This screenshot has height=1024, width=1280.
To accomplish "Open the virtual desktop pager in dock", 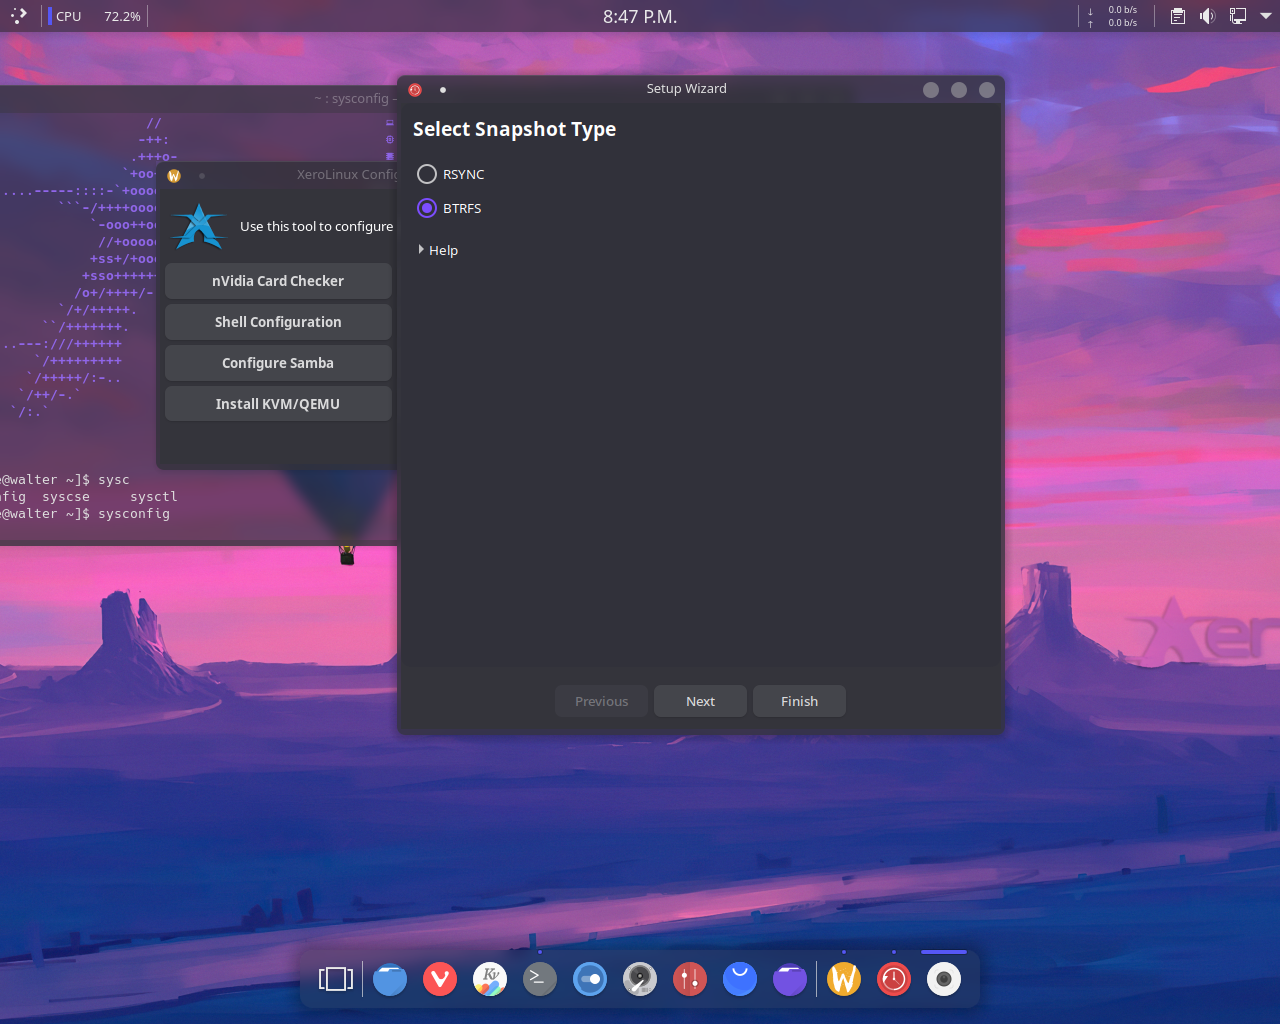I will coord(336,979).
